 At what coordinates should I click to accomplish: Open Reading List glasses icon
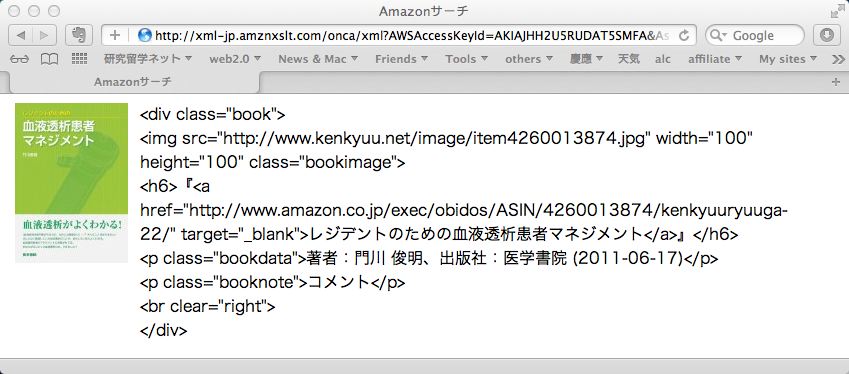[x=19, y=59]
